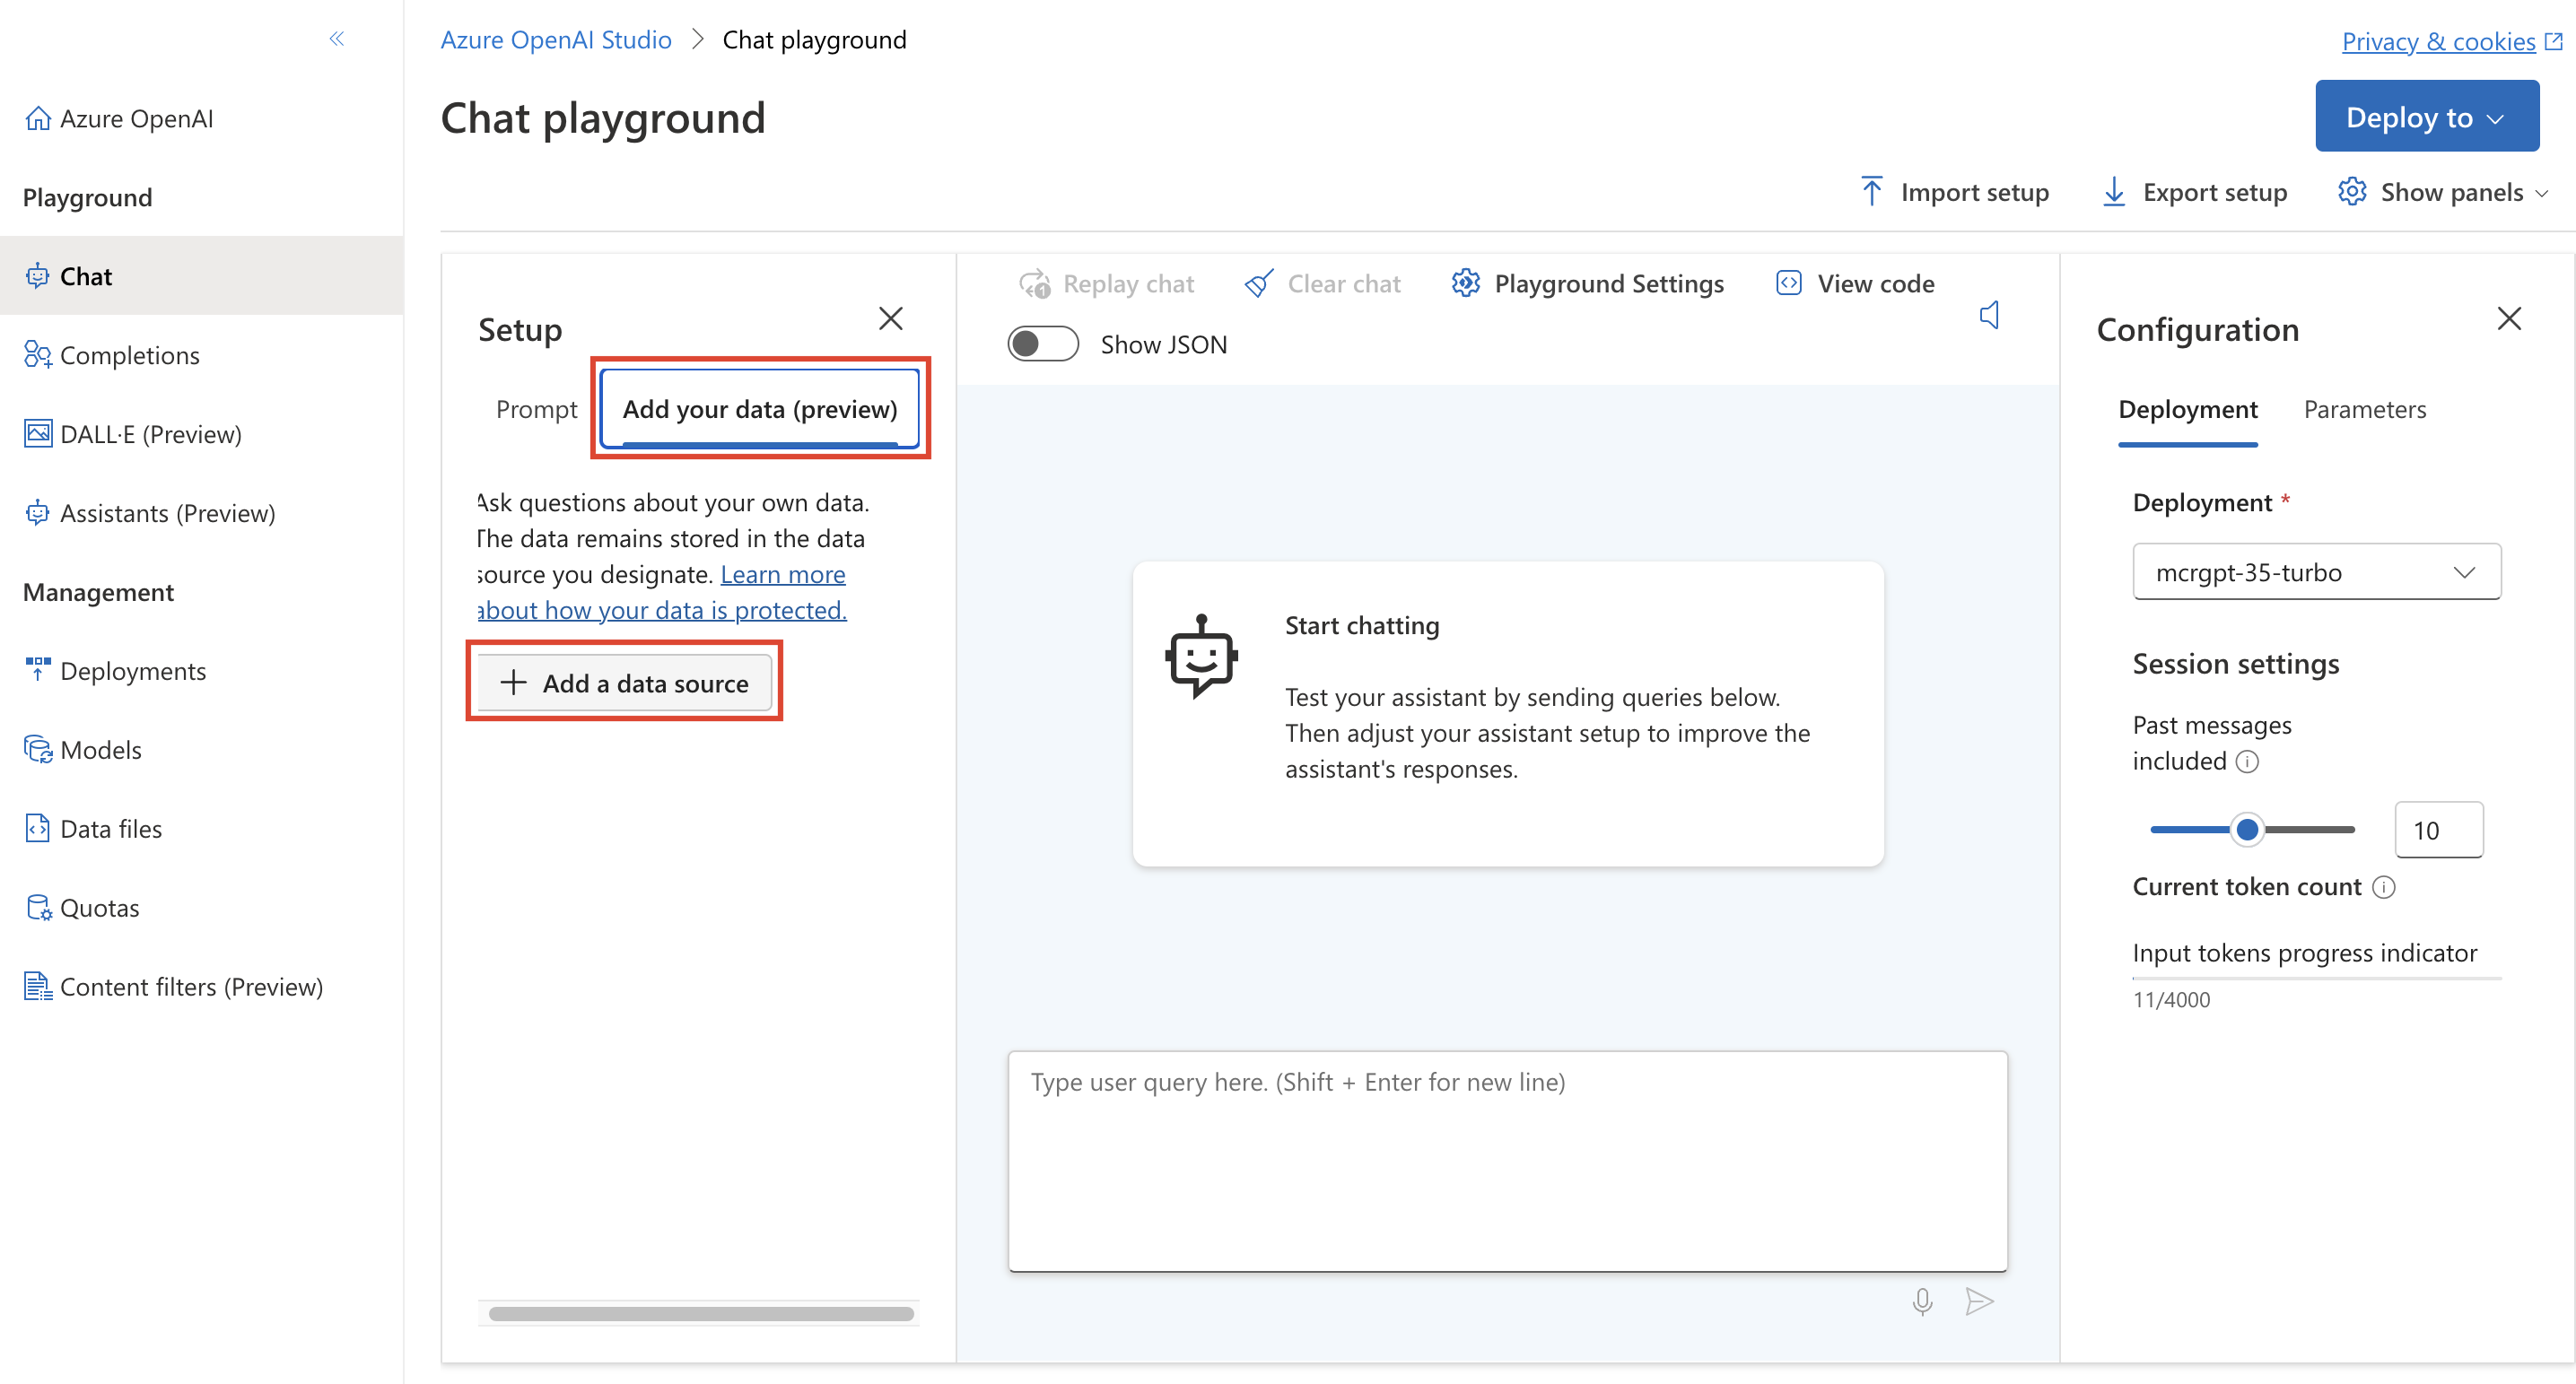Screen dimensions: 2576x1384
Task: Click the send message arrow icon
Action: click(1979, 1301)
